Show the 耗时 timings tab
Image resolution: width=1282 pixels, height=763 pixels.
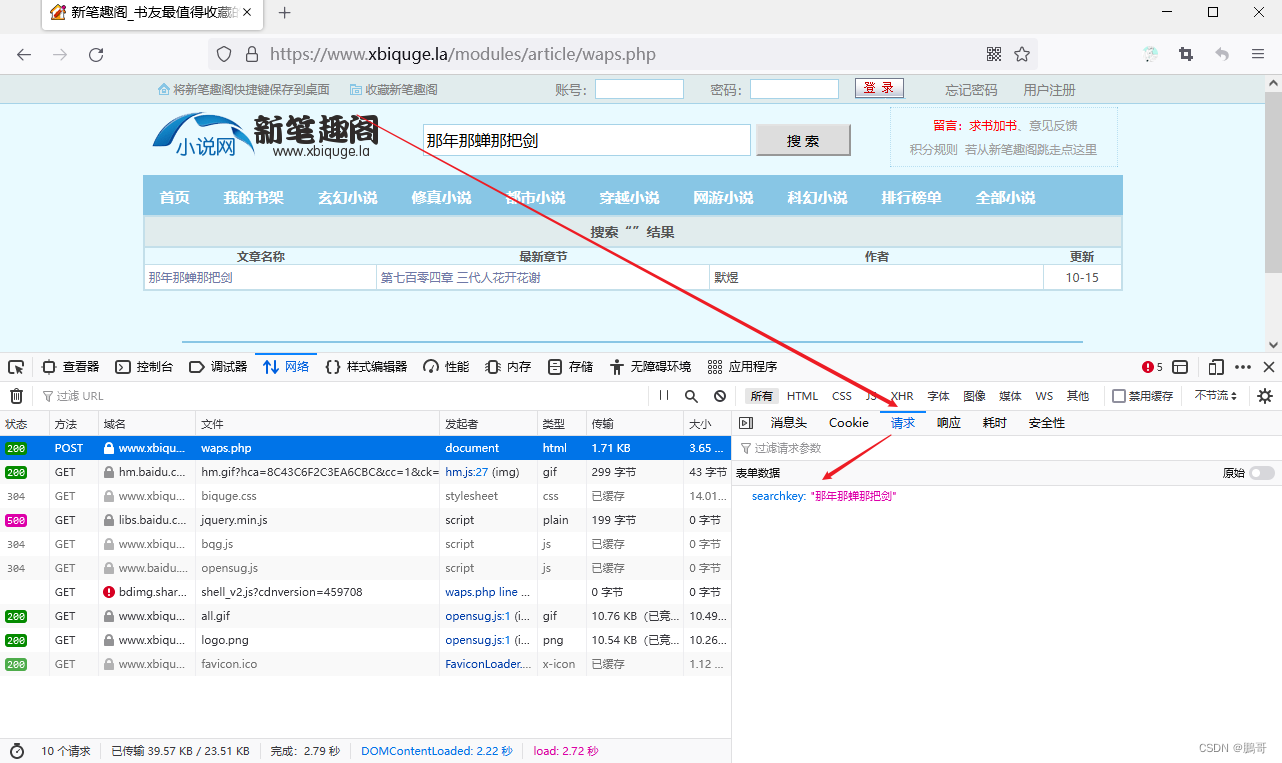[995, 423]
